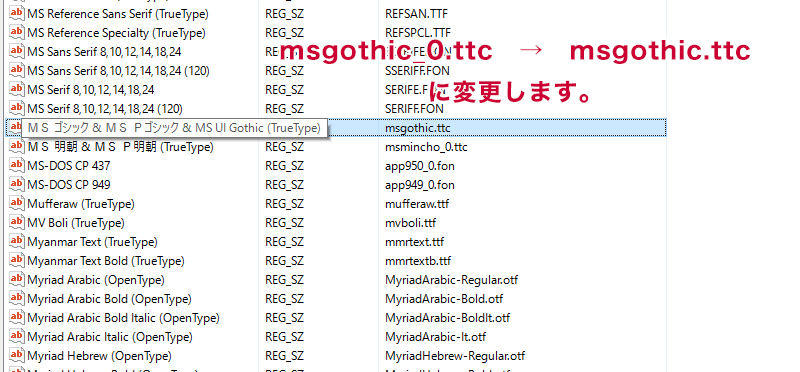Click the REG_SZ type cell in the Mufferaw row

(284, 205)
